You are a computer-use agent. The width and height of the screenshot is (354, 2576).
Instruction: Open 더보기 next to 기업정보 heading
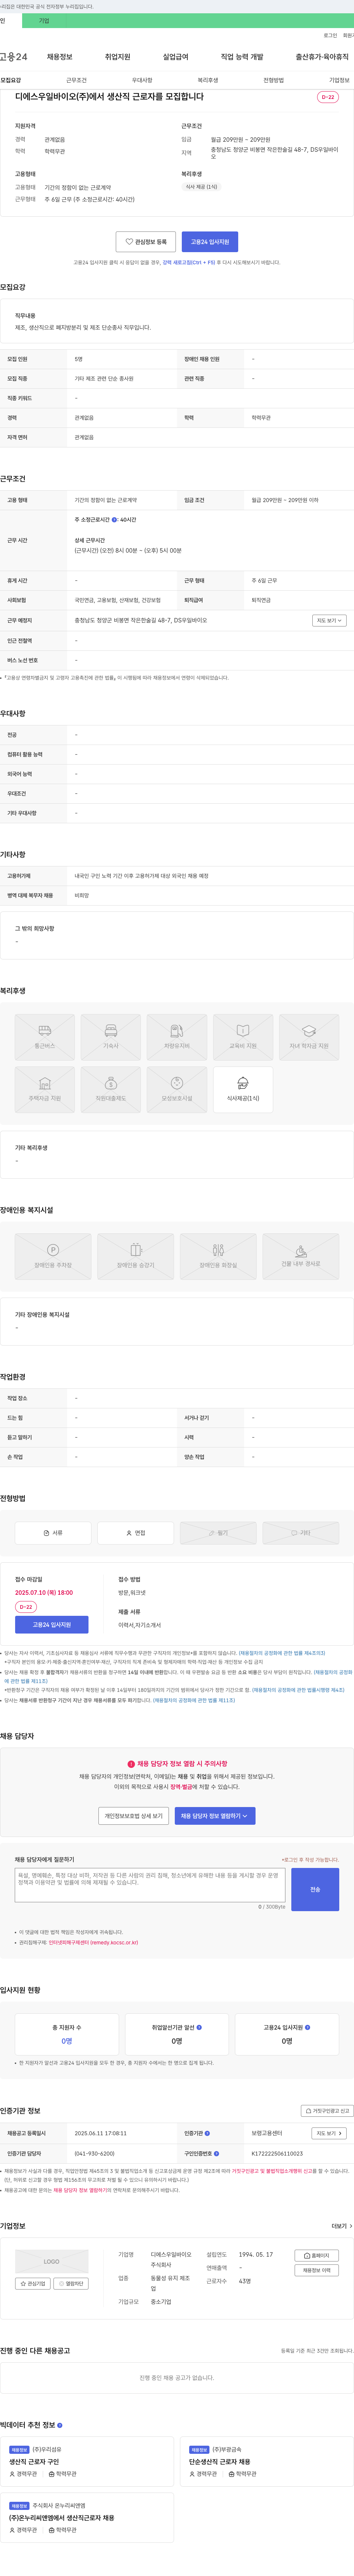tap(341, 2226)
